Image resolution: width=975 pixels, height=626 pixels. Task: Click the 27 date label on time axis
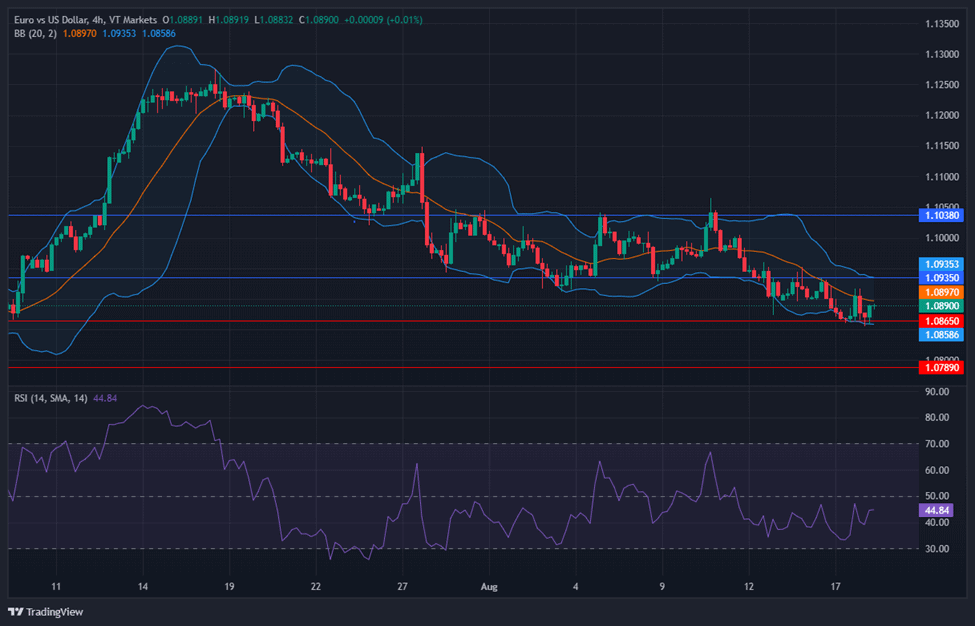[x=402, y=588]
